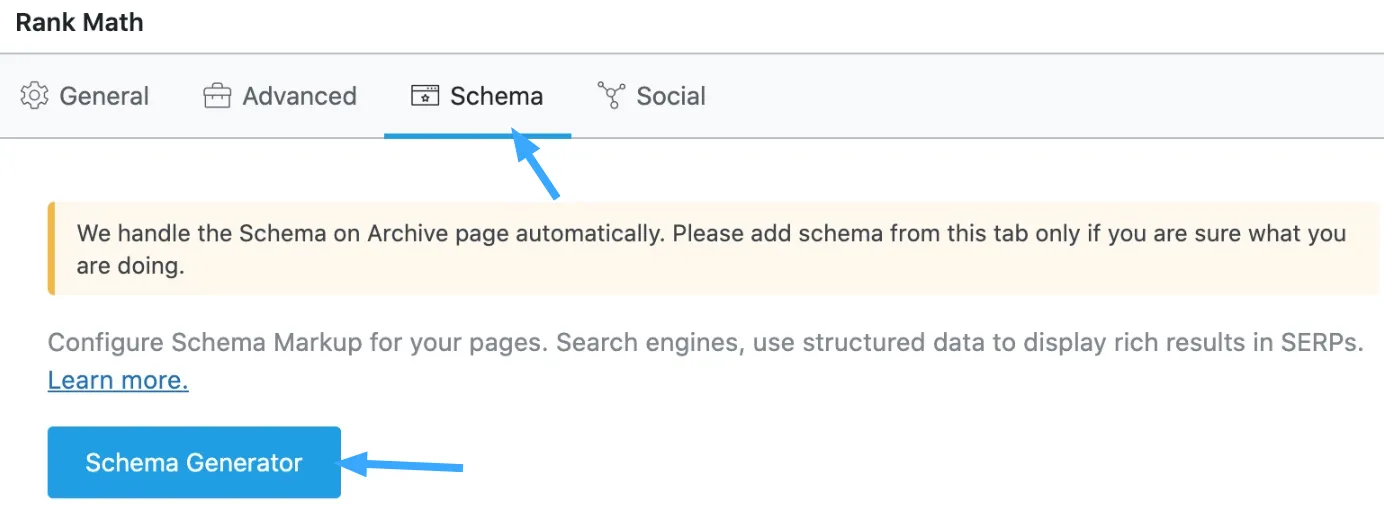Image resolution: width=1384 pixels, height=532 pixels.
Task: Click the blue underline beneath Schema tab
Action: coord(477,135)
